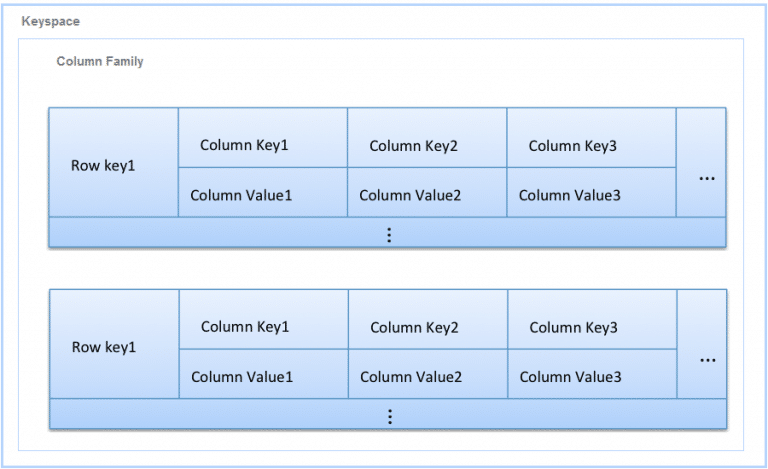The width and height of the screenshot is (768, 469).
Task: Expand more columns ellipsis in bottom table
Action: tap(708, 360)
